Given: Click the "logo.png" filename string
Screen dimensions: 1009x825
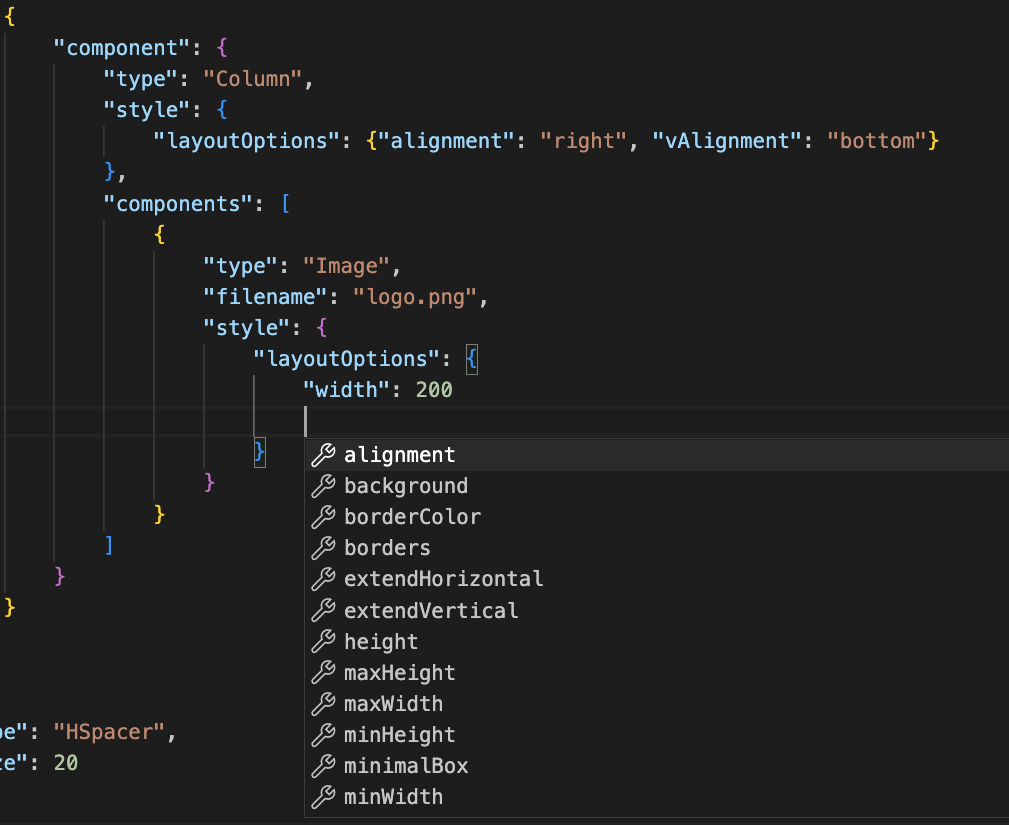Looking at the screenshot, I should click(418, 297).
